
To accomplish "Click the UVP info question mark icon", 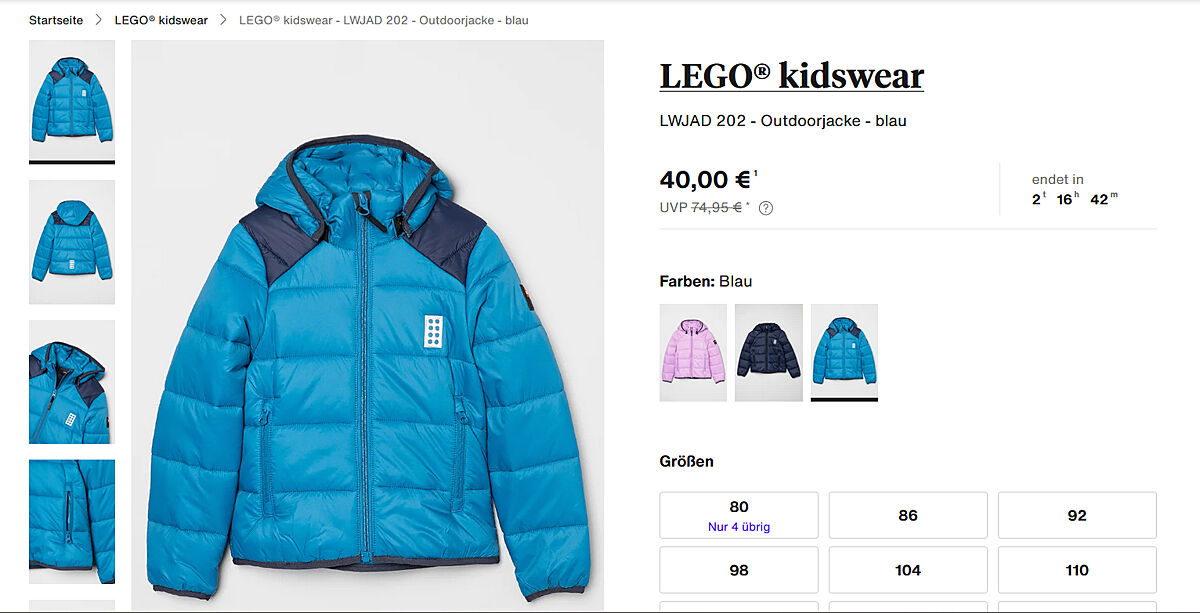I will [x=766, y=208].
